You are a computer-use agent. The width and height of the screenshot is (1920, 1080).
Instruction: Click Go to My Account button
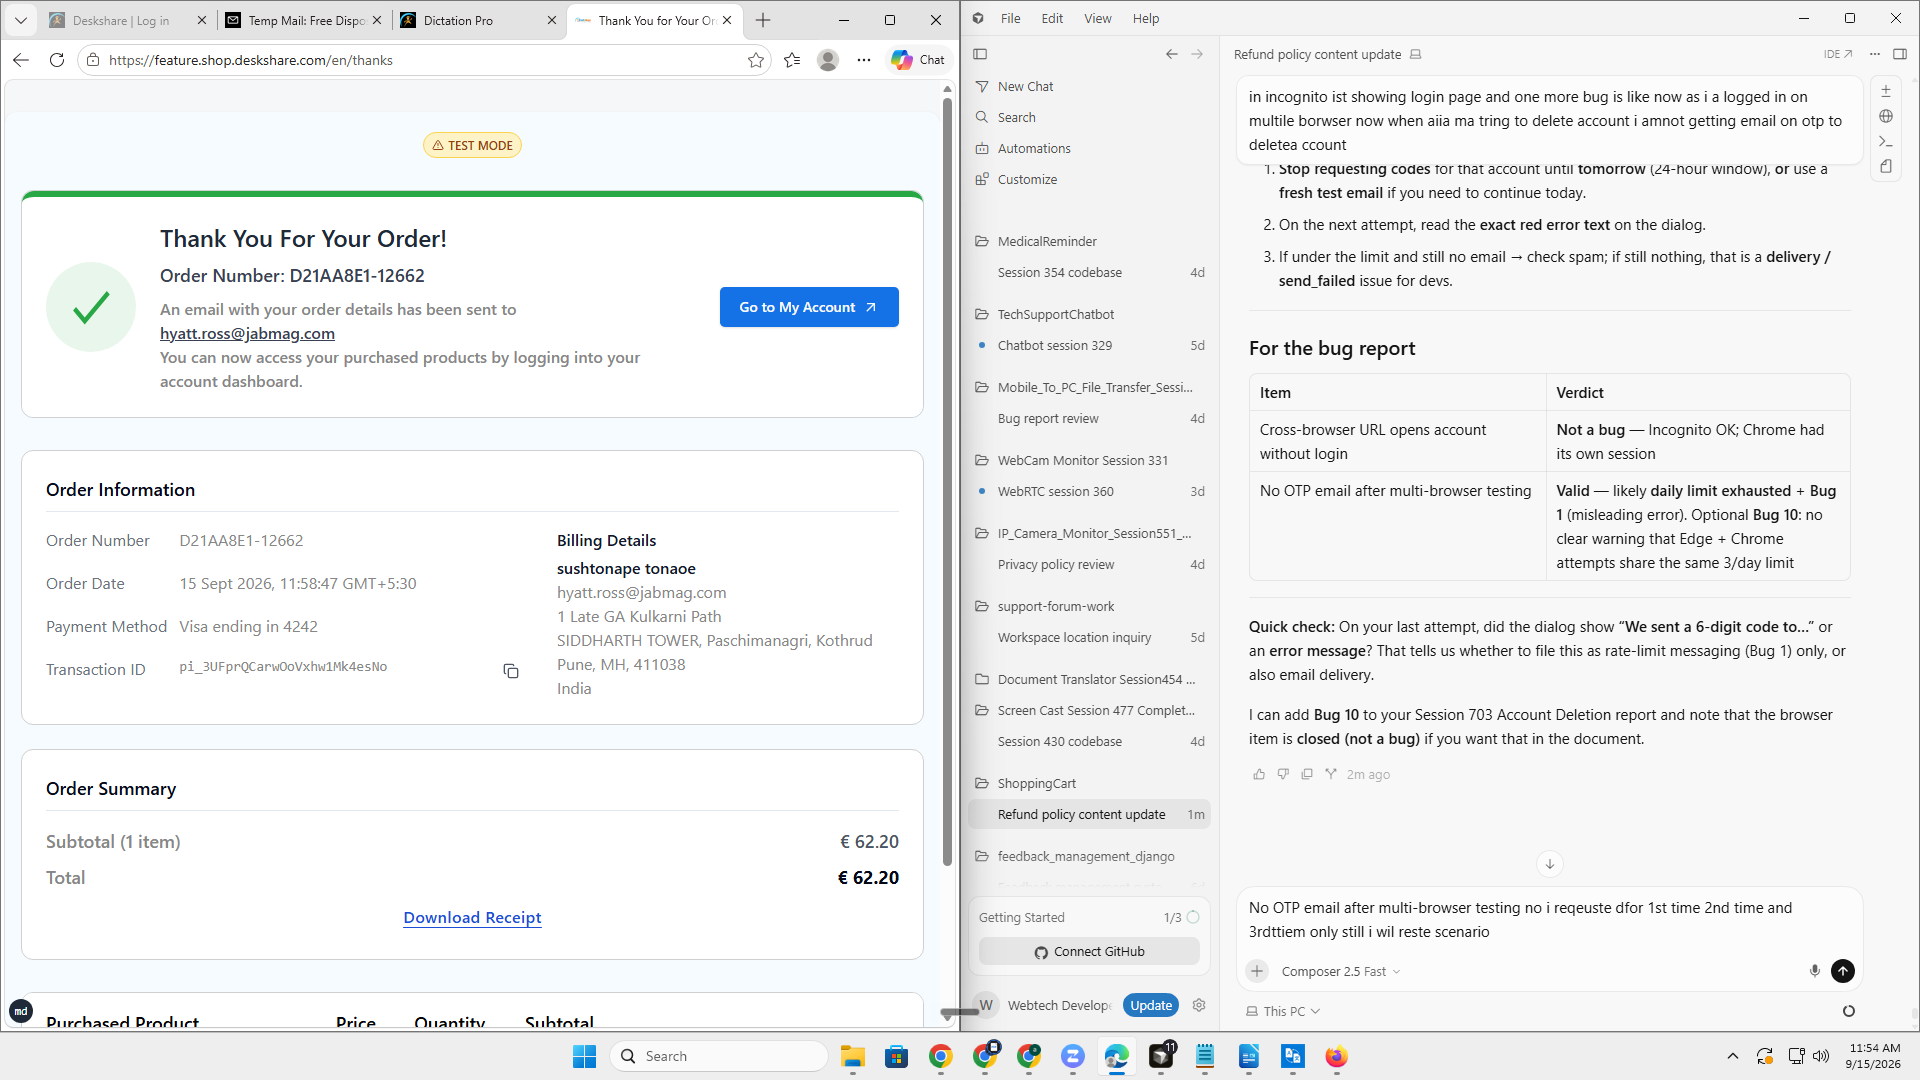[x=809, y=307]
